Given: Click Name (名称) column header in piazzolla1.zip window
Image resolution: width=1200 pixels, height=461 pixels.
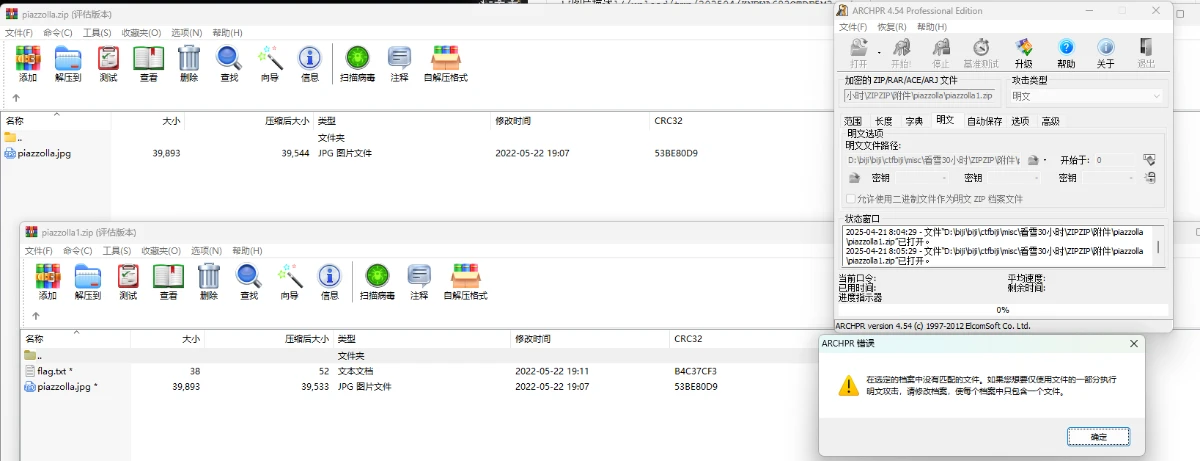Looking at the screenshot, I should 35,339.
